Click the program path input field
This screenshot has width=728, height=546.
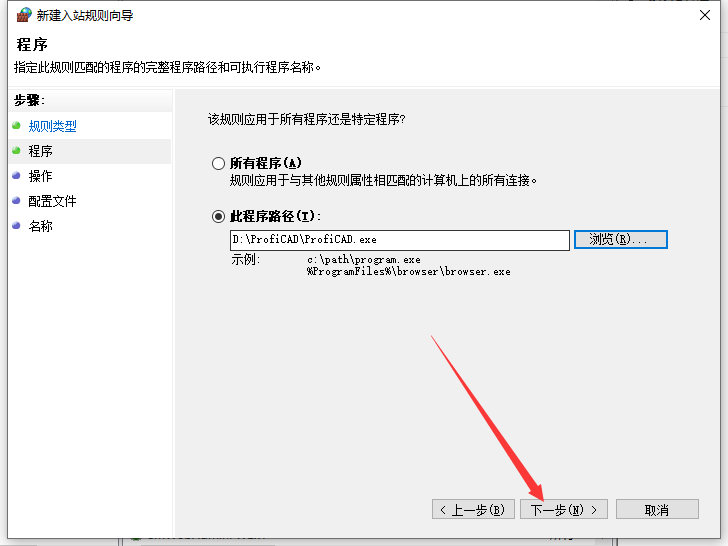400,240
